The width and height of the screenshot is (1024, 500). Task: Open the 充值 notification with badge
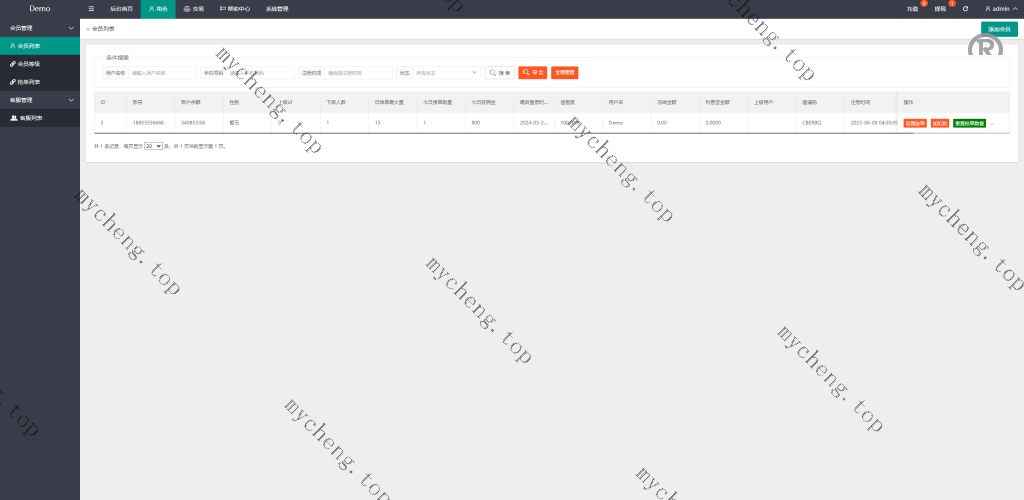point(912,8)
